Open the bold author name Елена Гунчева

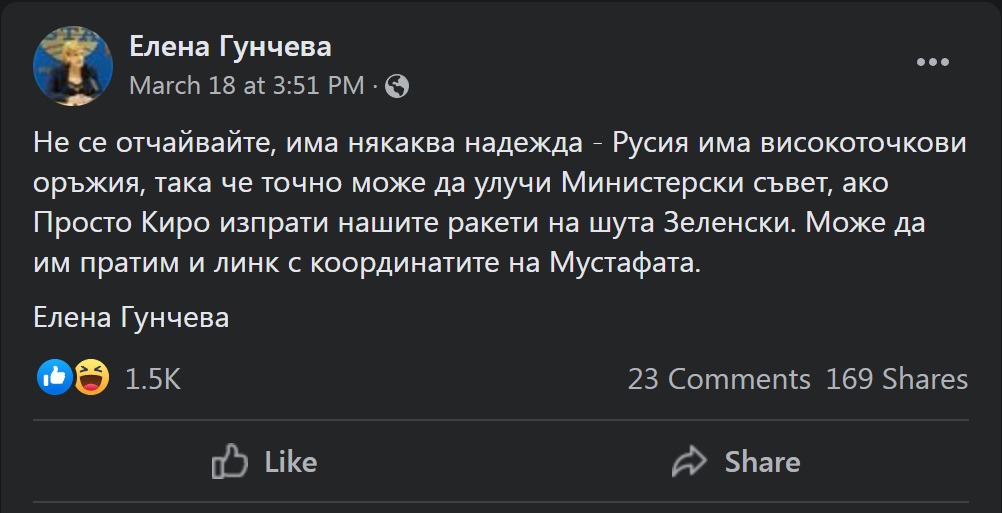click(x=230, y=46)
